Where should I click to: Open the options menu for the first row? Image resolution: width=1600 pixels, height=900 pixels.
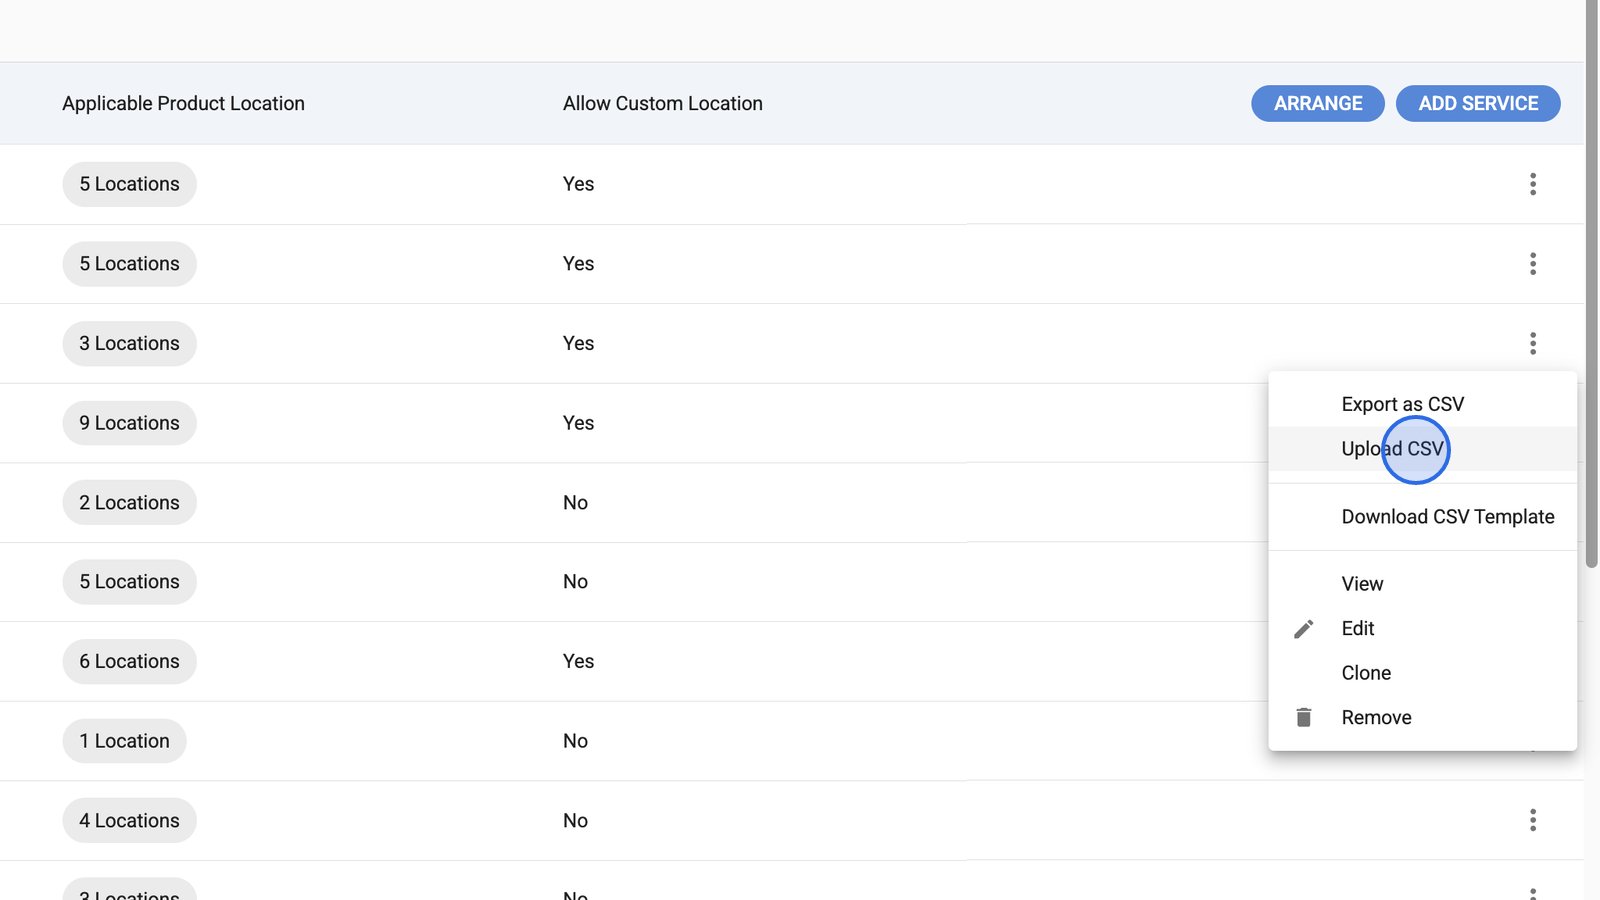coord(1532,184)
